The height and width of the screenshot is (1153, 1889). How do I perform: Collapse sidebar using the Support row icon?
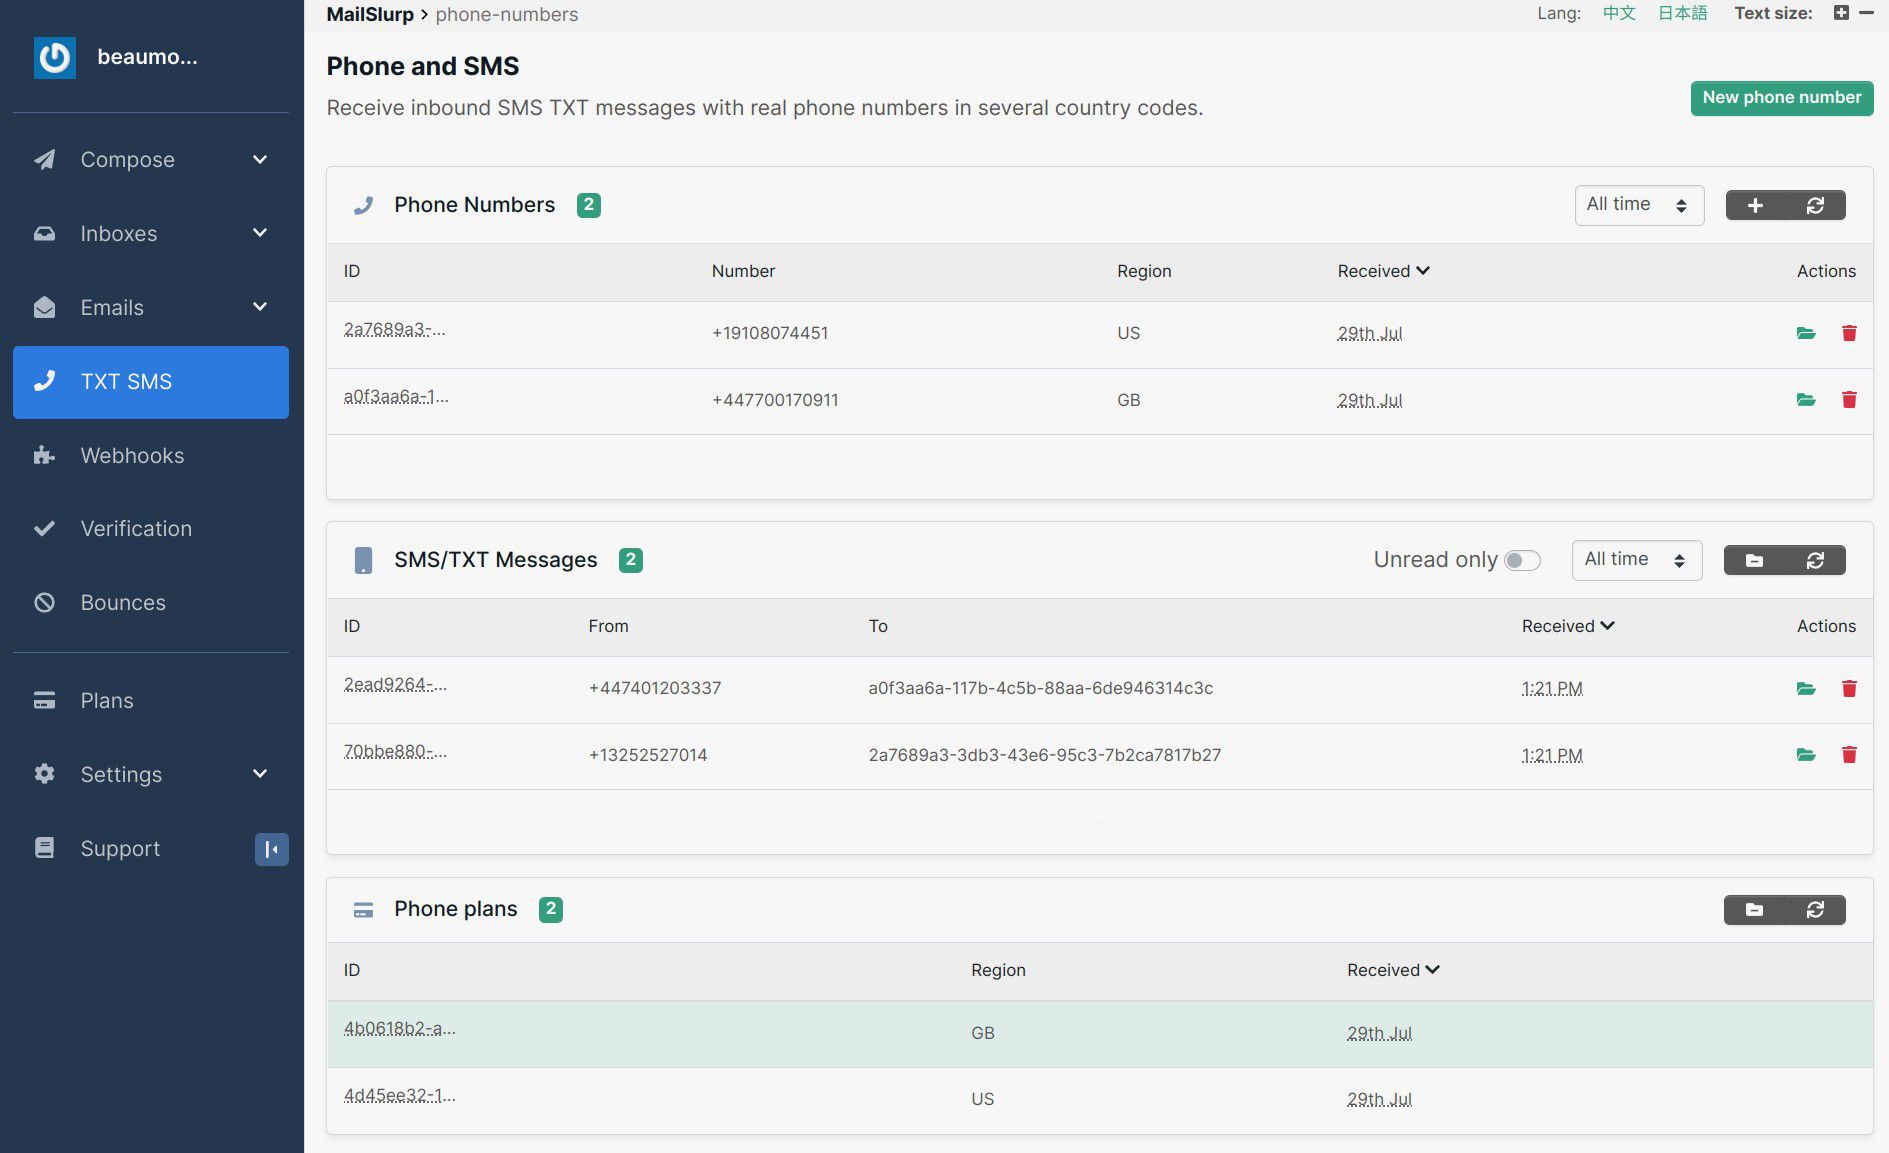[x=271, y=849]
